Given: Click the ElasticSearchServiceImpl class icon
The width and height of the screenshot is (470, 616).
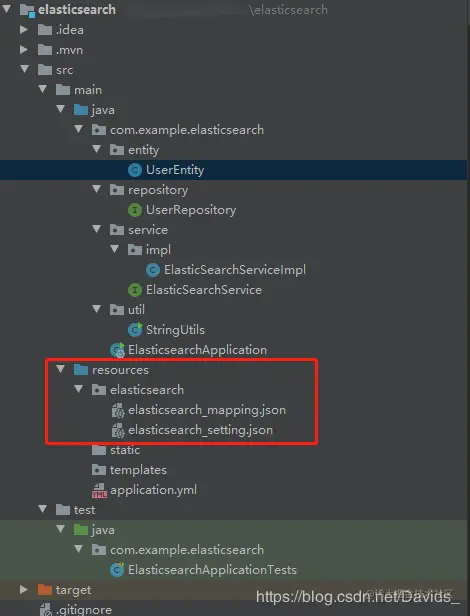Looking at the screenshot, I should pos(153,270).
